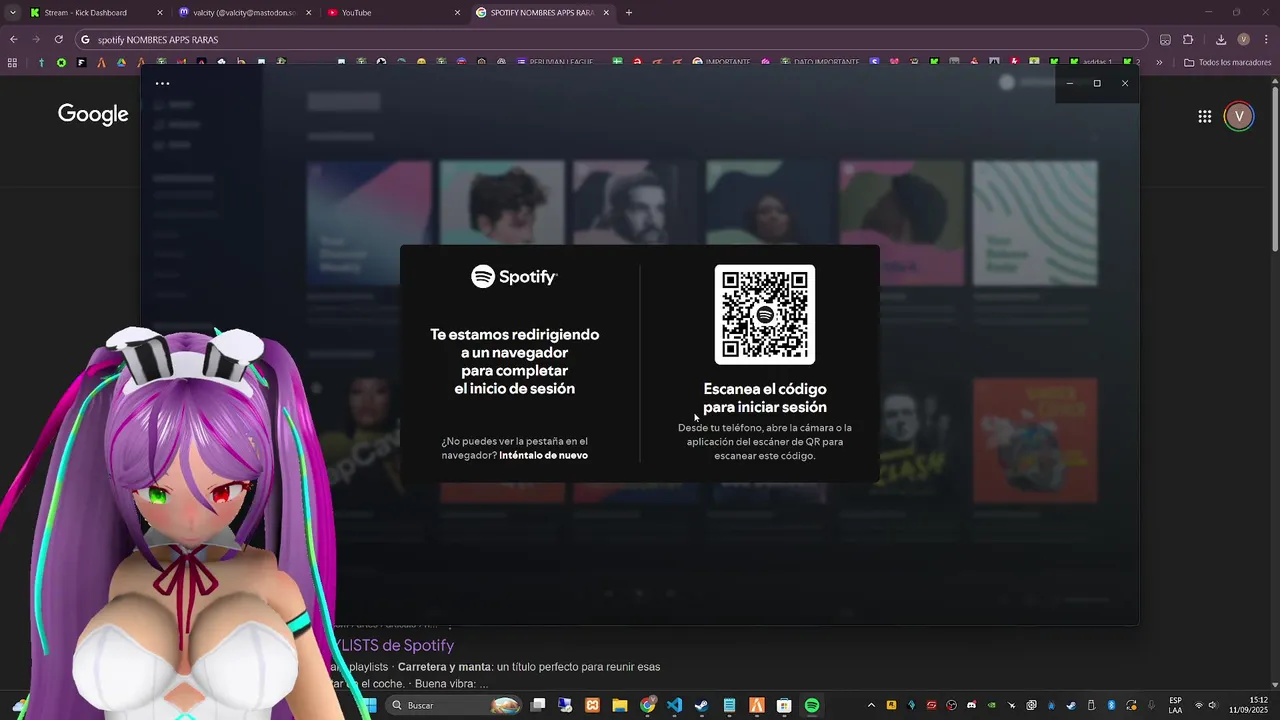The image size is (1280, 720).
Task: Reload the Google results page
Action: point(59,40)
